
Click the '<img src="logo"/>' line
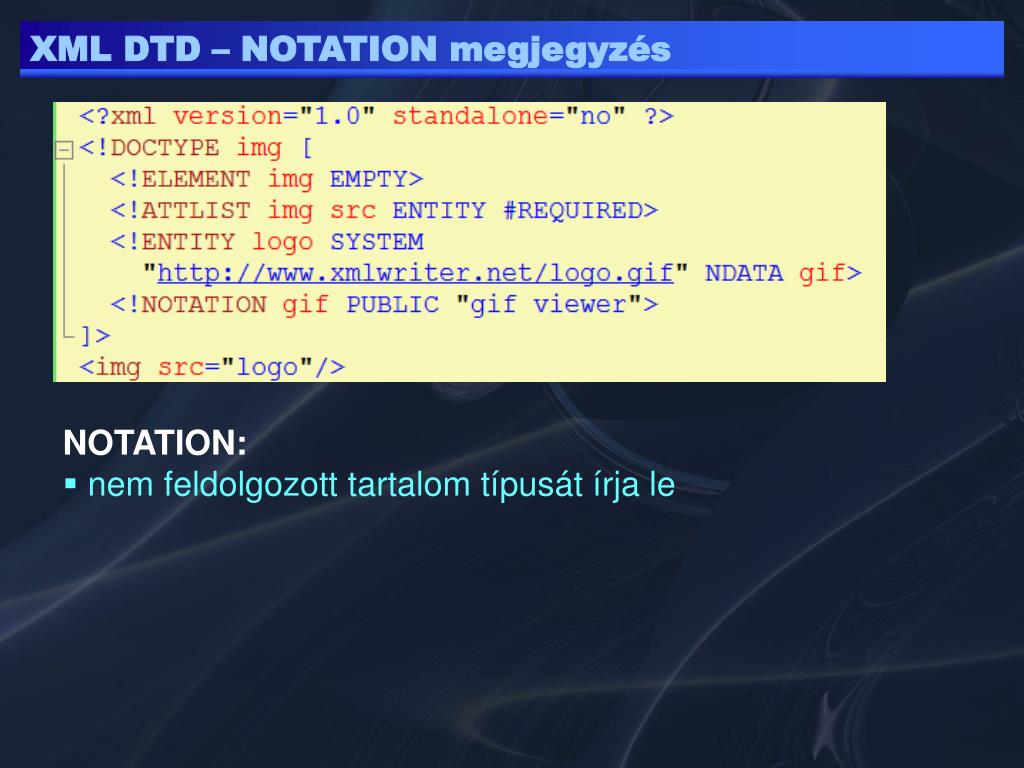click(212, 367)
